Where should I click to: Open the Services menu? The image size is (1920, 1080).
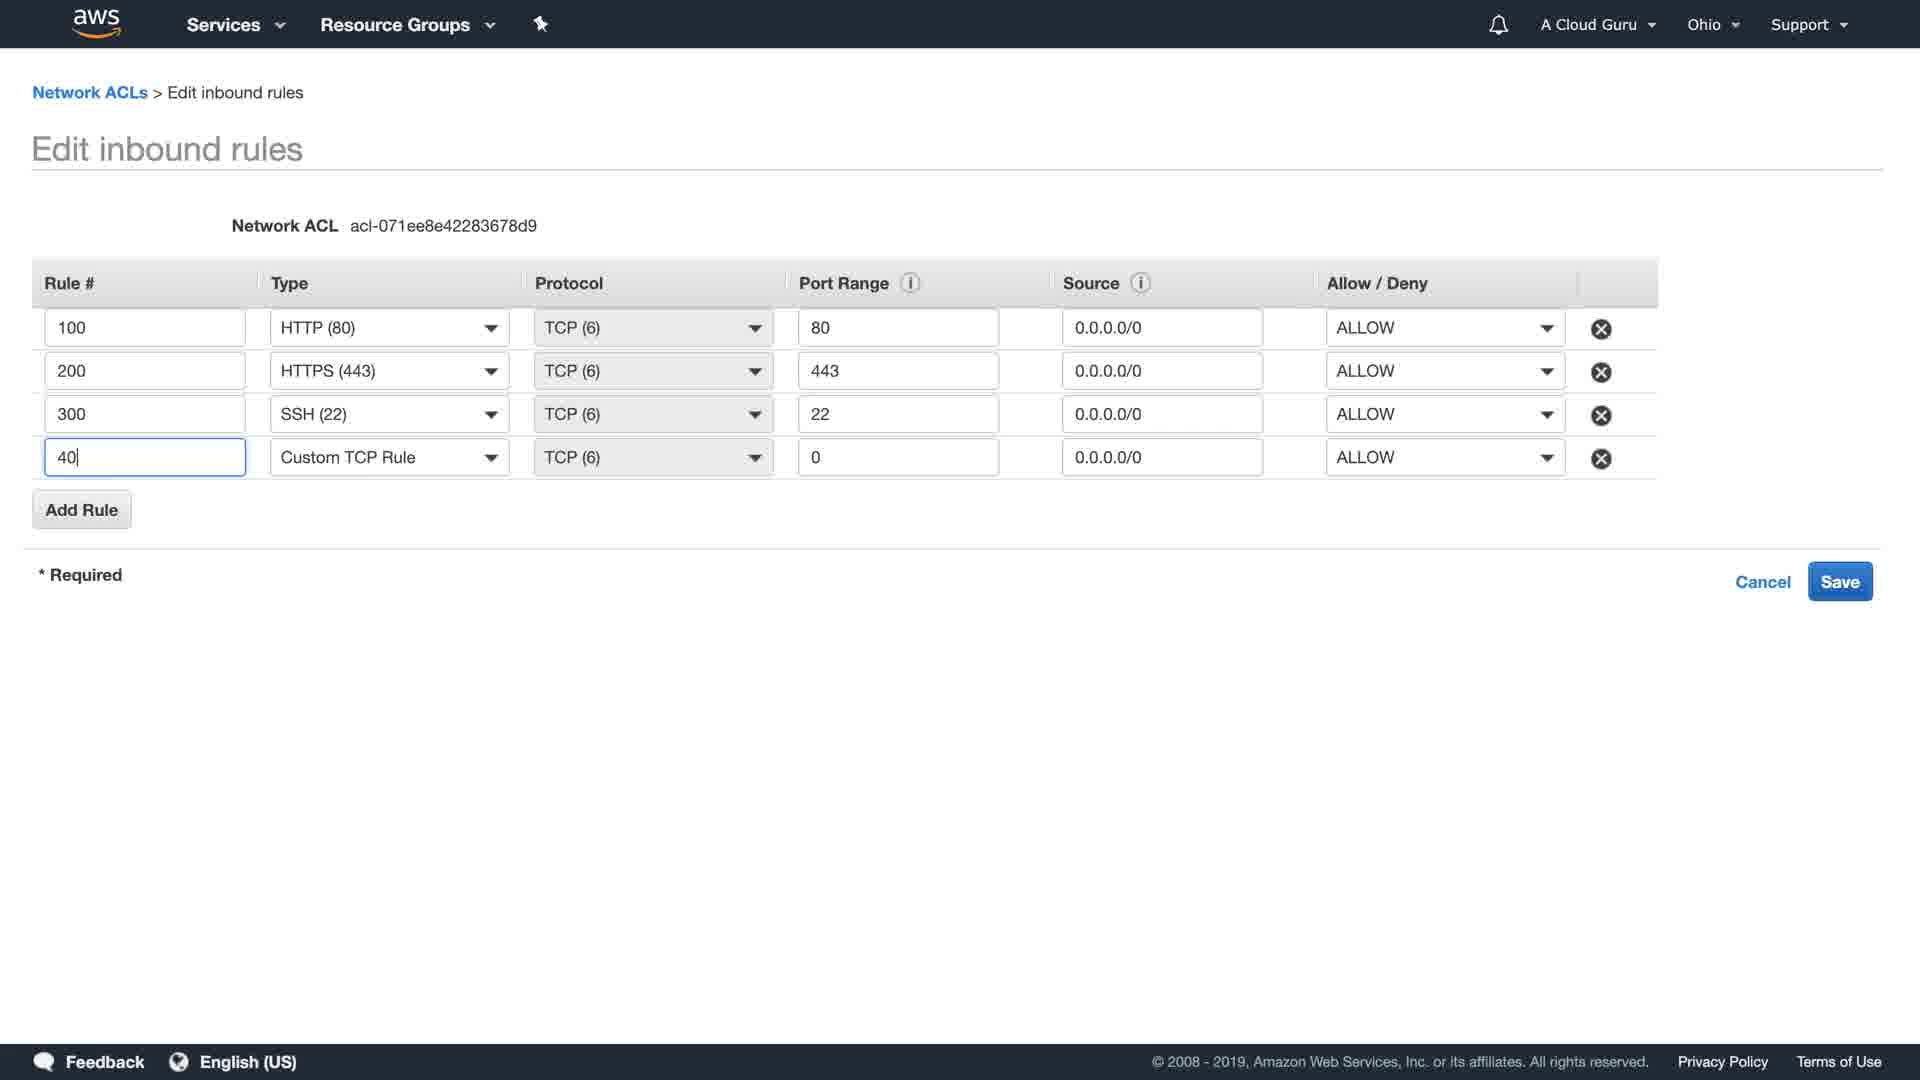tap(235, 25)
